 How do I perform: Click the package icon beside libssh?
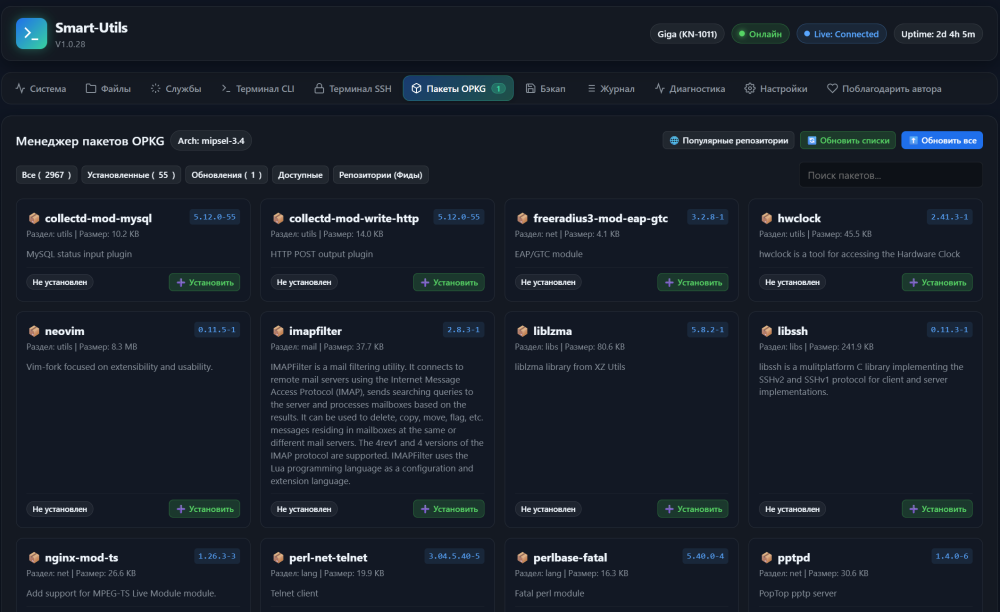pyautogui.click(x=767, y=331)
